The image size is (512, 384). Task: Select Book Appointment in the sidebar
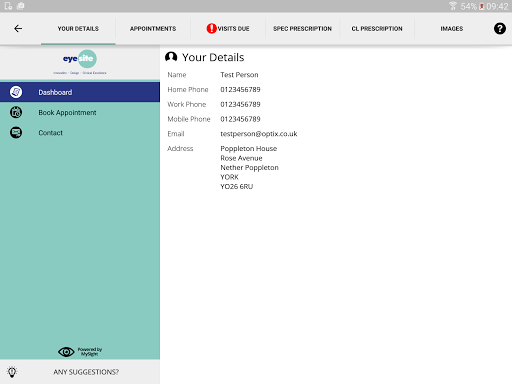click(x=80, y=112)
